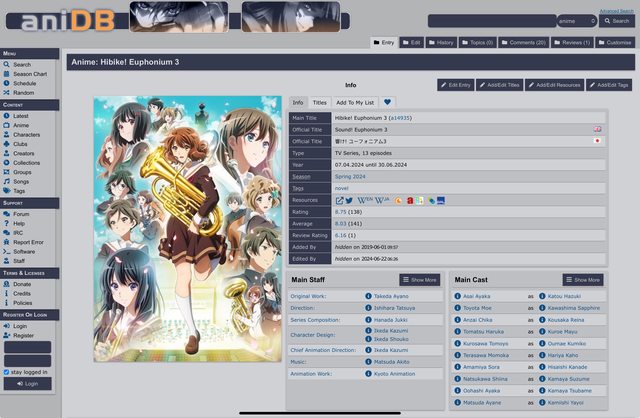Click the header search text field
This screenshot has width=640, height=418.
(492, 21)
